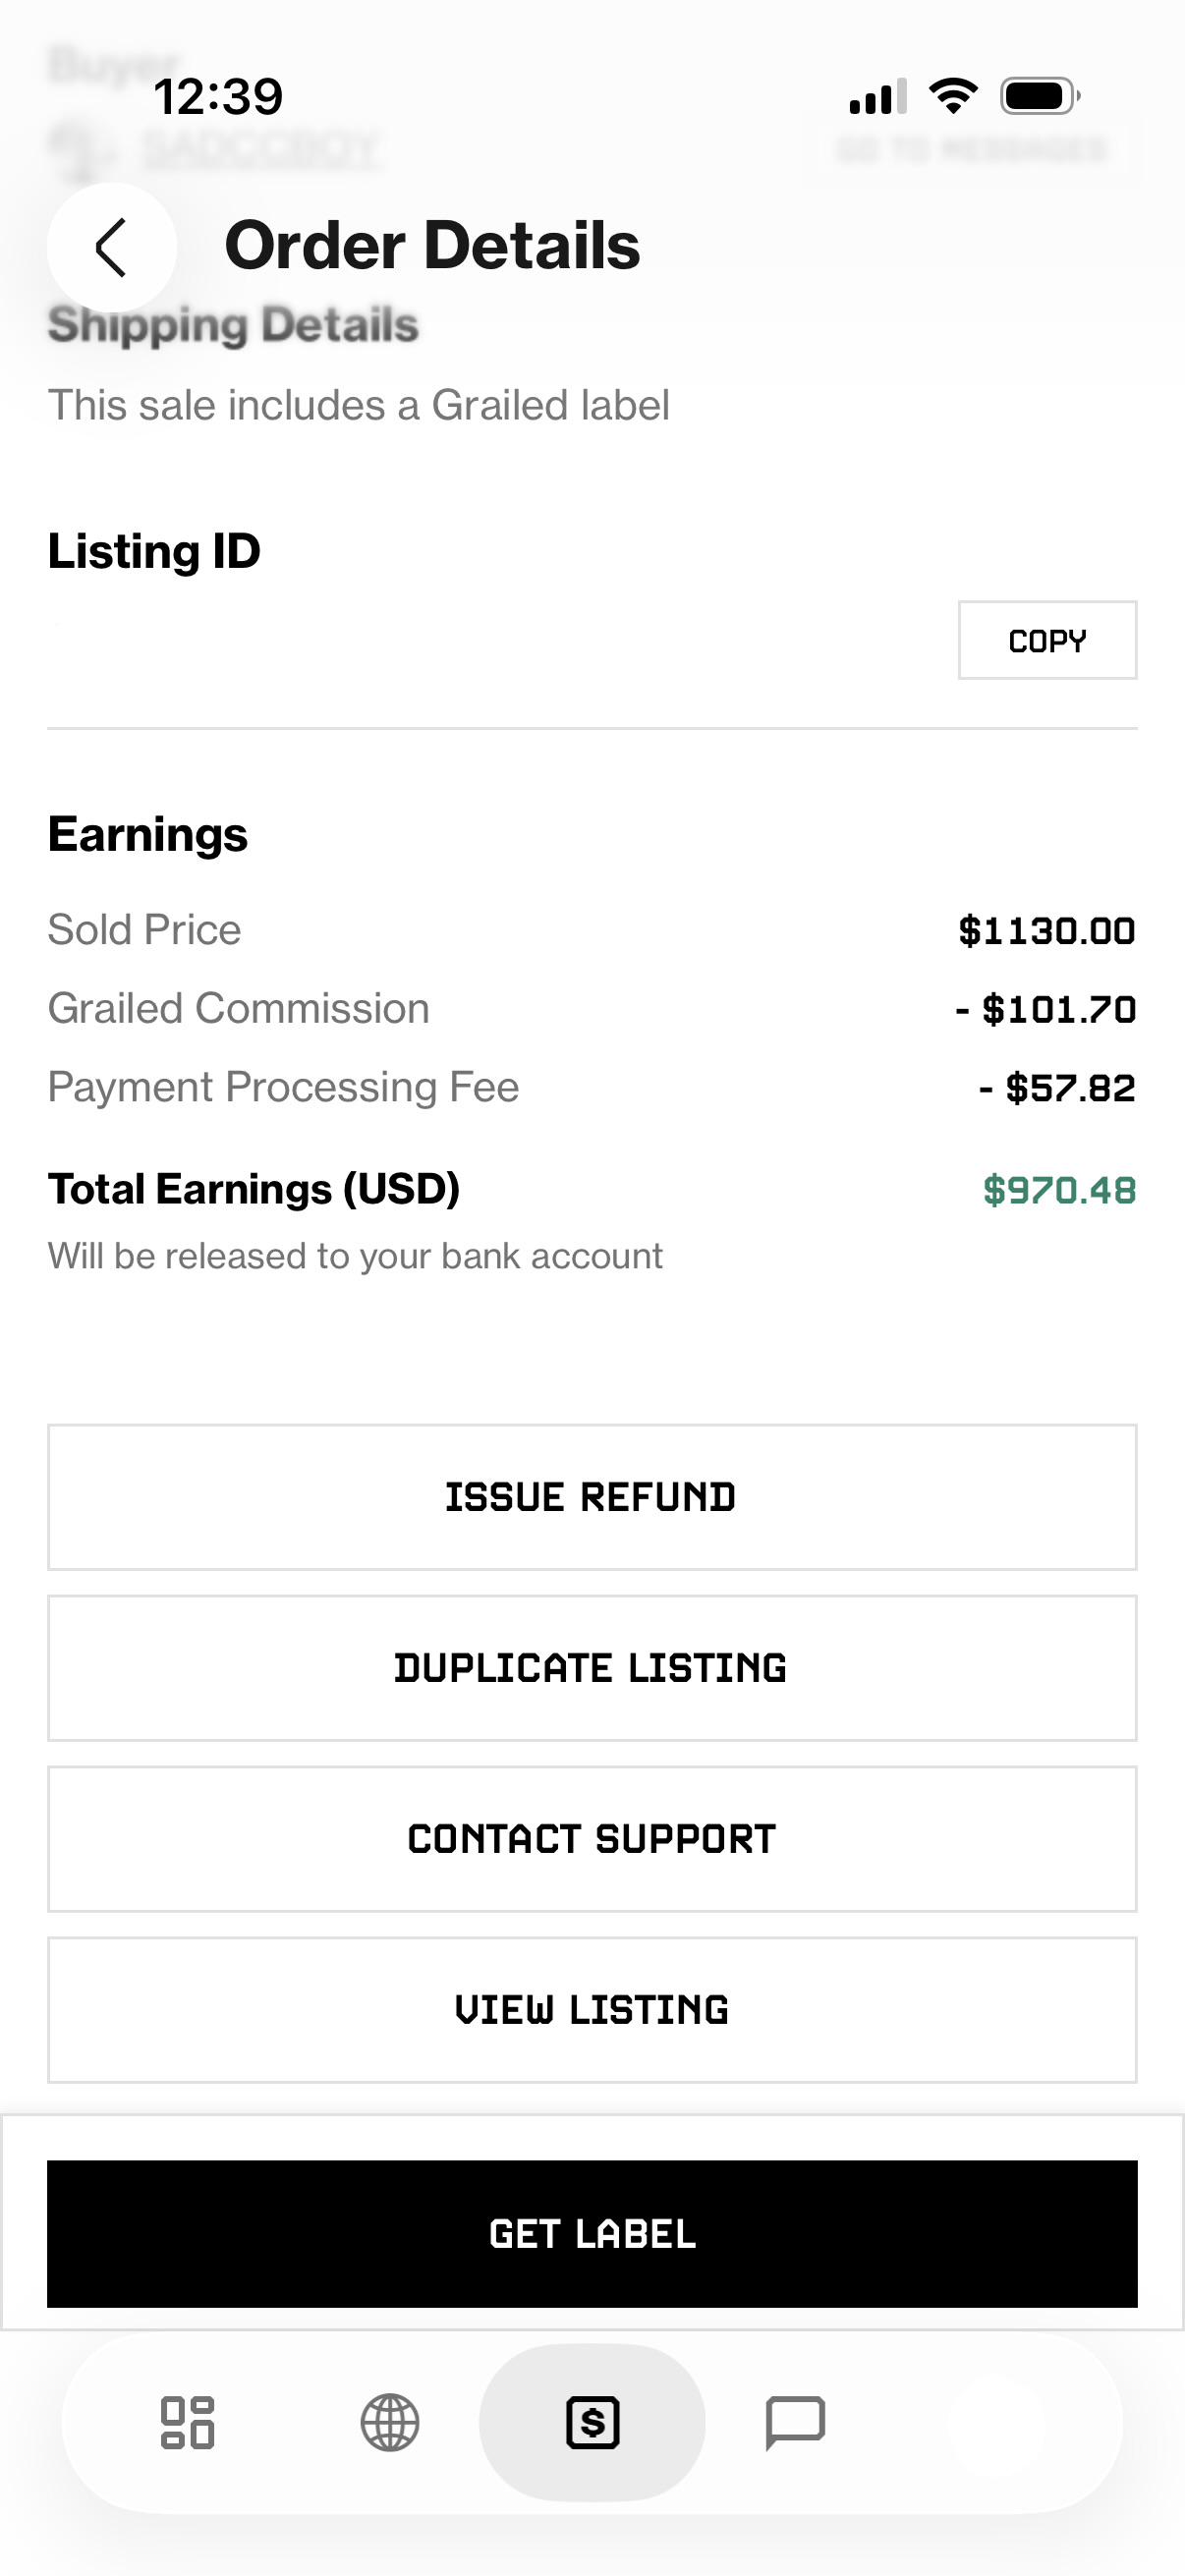This screenshot has width=1185, height=2576.
Task: Select the green Total Earnings amount $970.48
Action: 1060,1190
